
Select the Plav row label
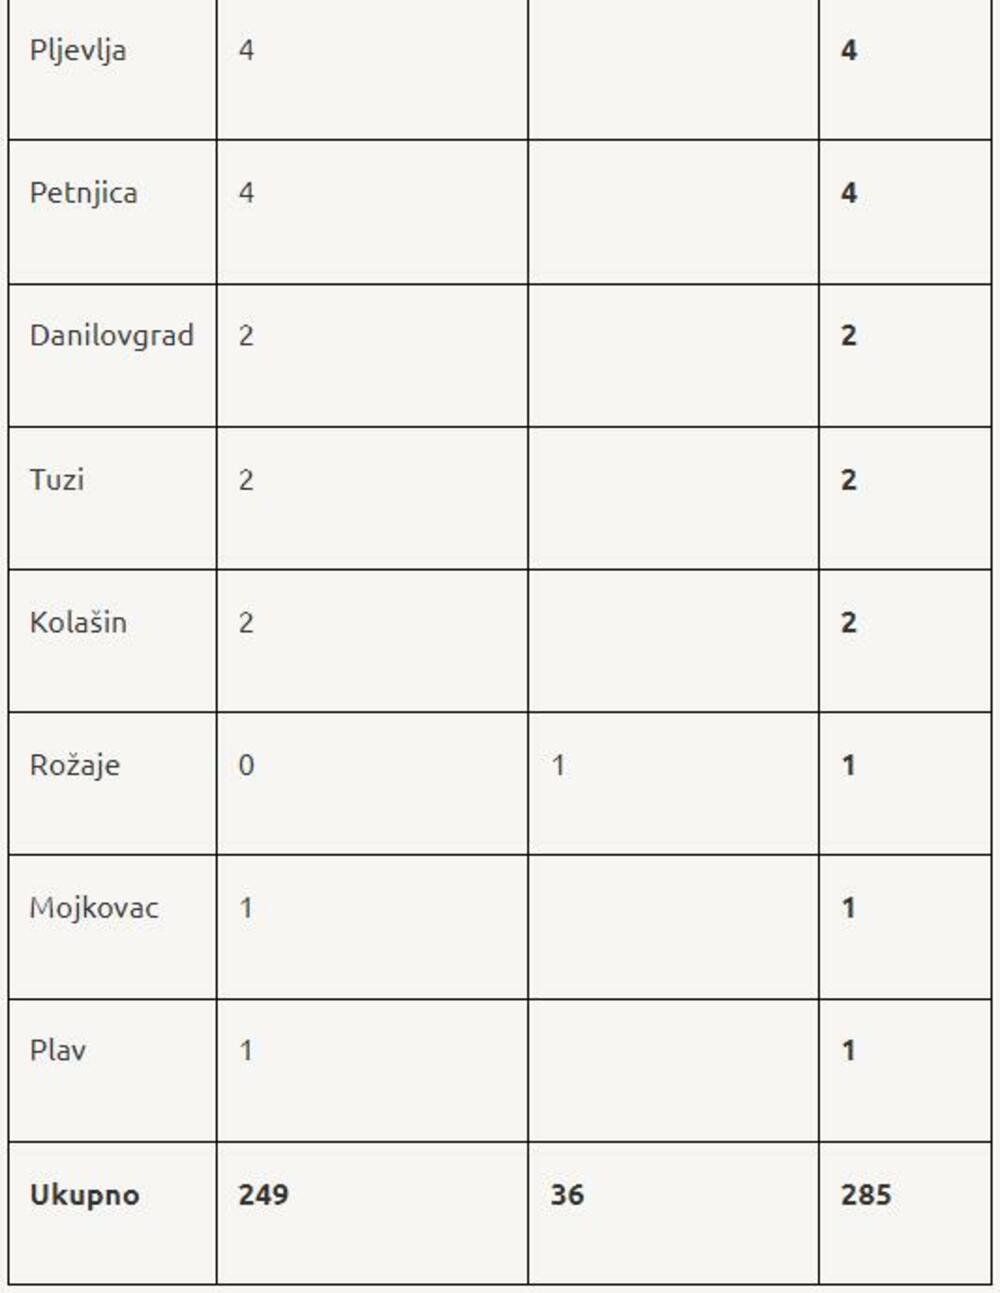pos(58,1051)
